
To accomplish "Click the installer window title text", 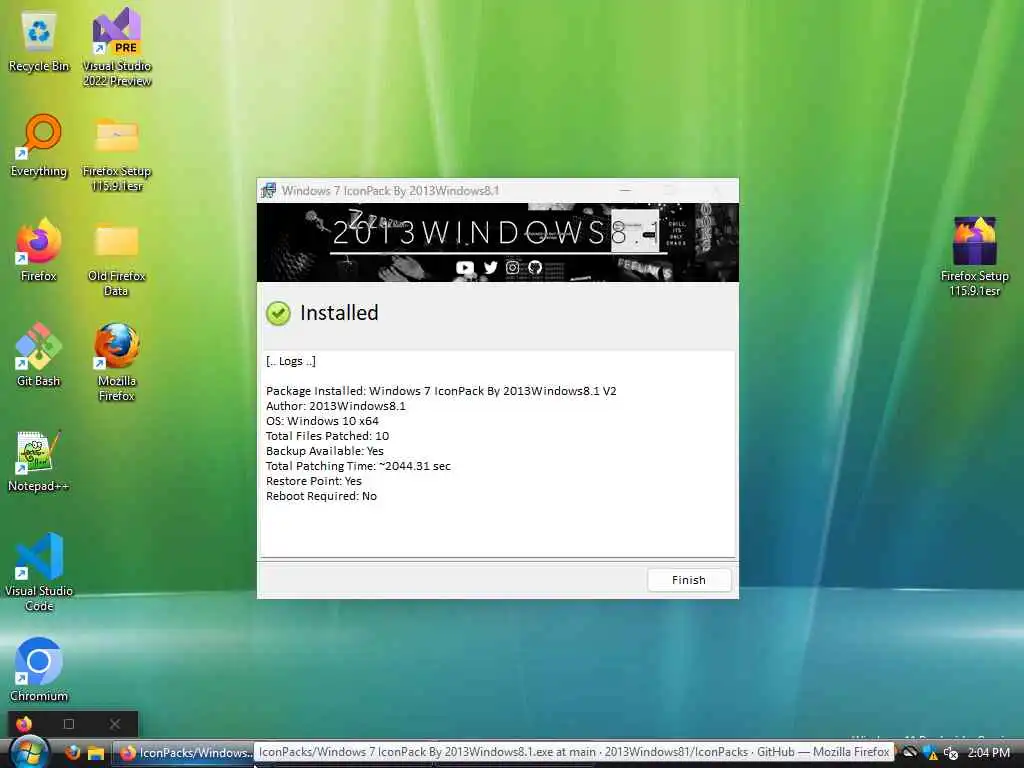I will coord(391,191).
